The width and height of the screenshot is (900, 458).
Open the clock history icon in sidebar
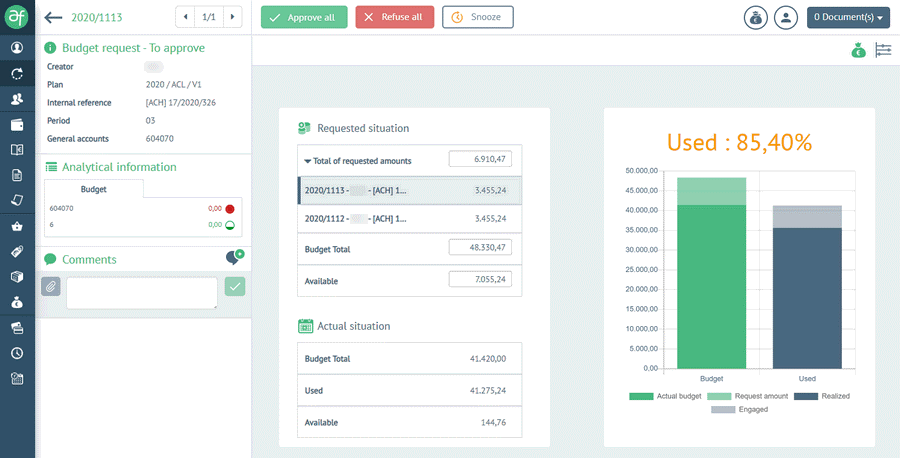pyautogui.click(x=17, y=353)
